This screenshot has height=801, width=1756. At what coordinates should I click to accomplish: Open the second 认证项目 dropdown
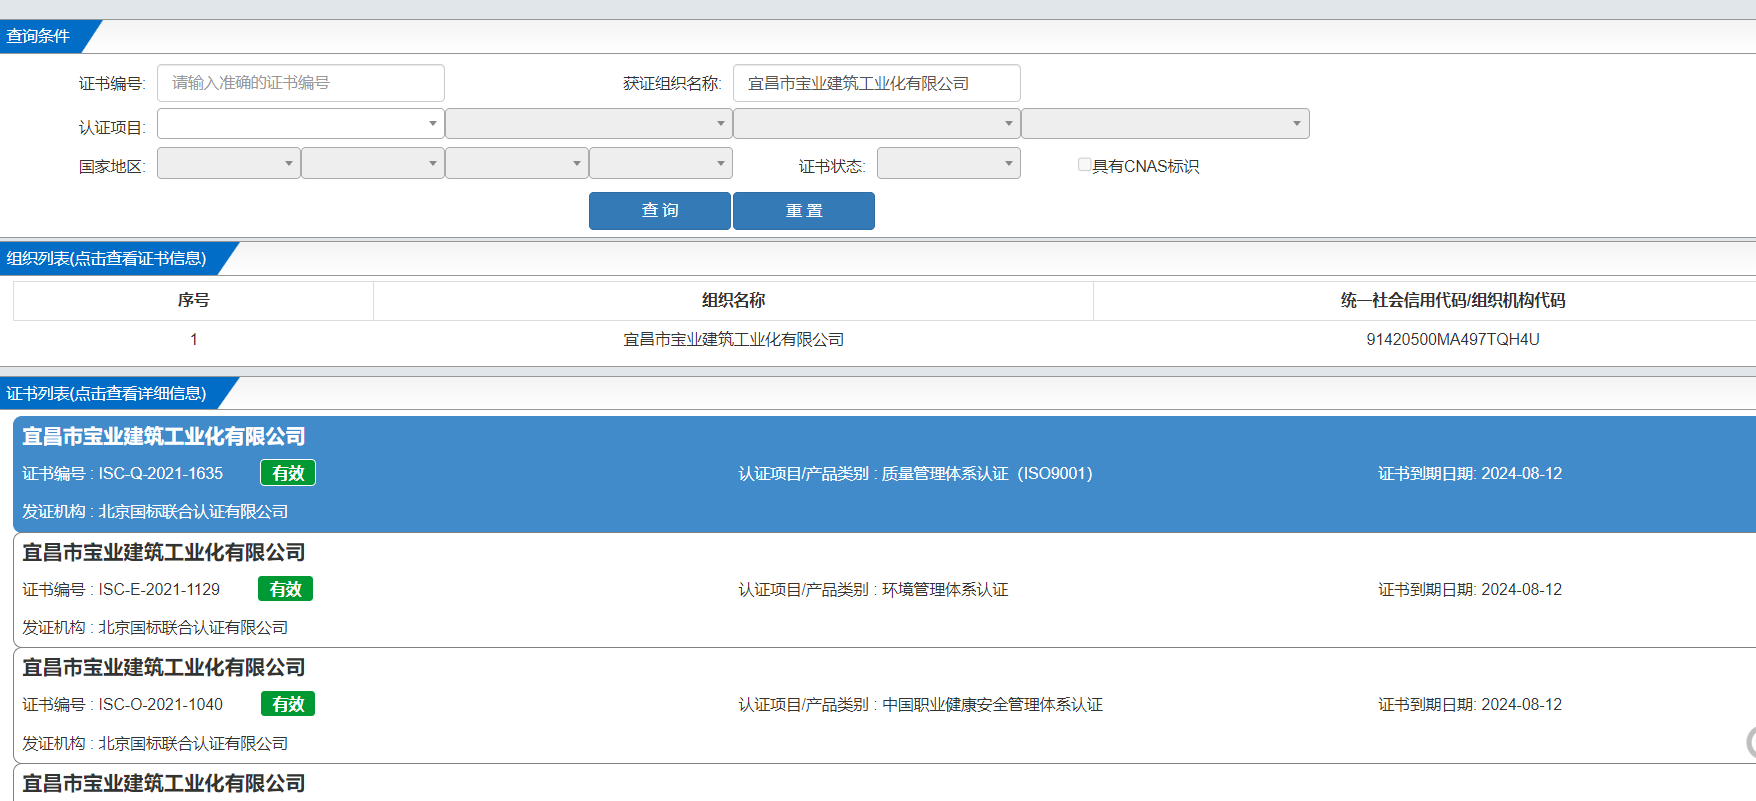[x=588, y=124]
